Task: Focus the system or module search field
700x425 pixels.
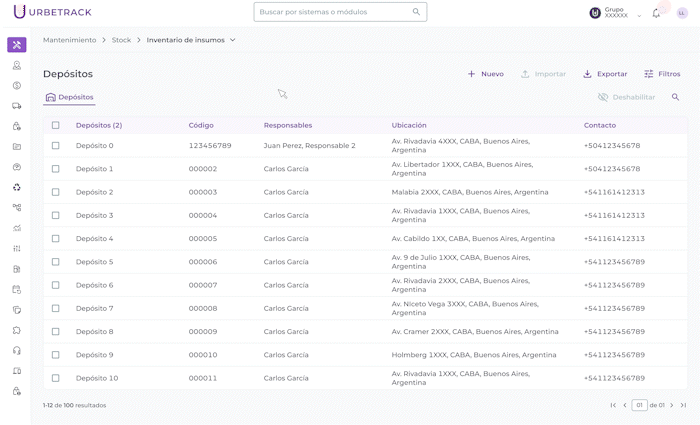Action: coord(335,12)
